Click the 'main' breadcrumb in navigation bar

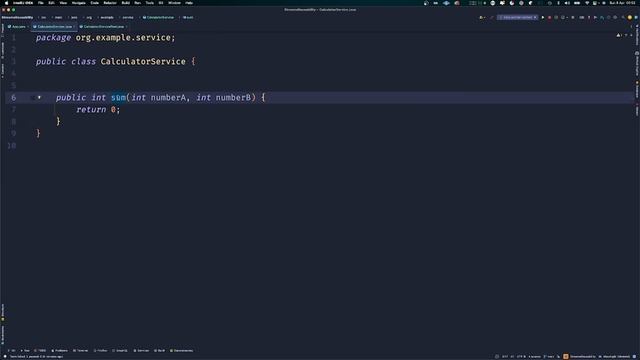58,18
